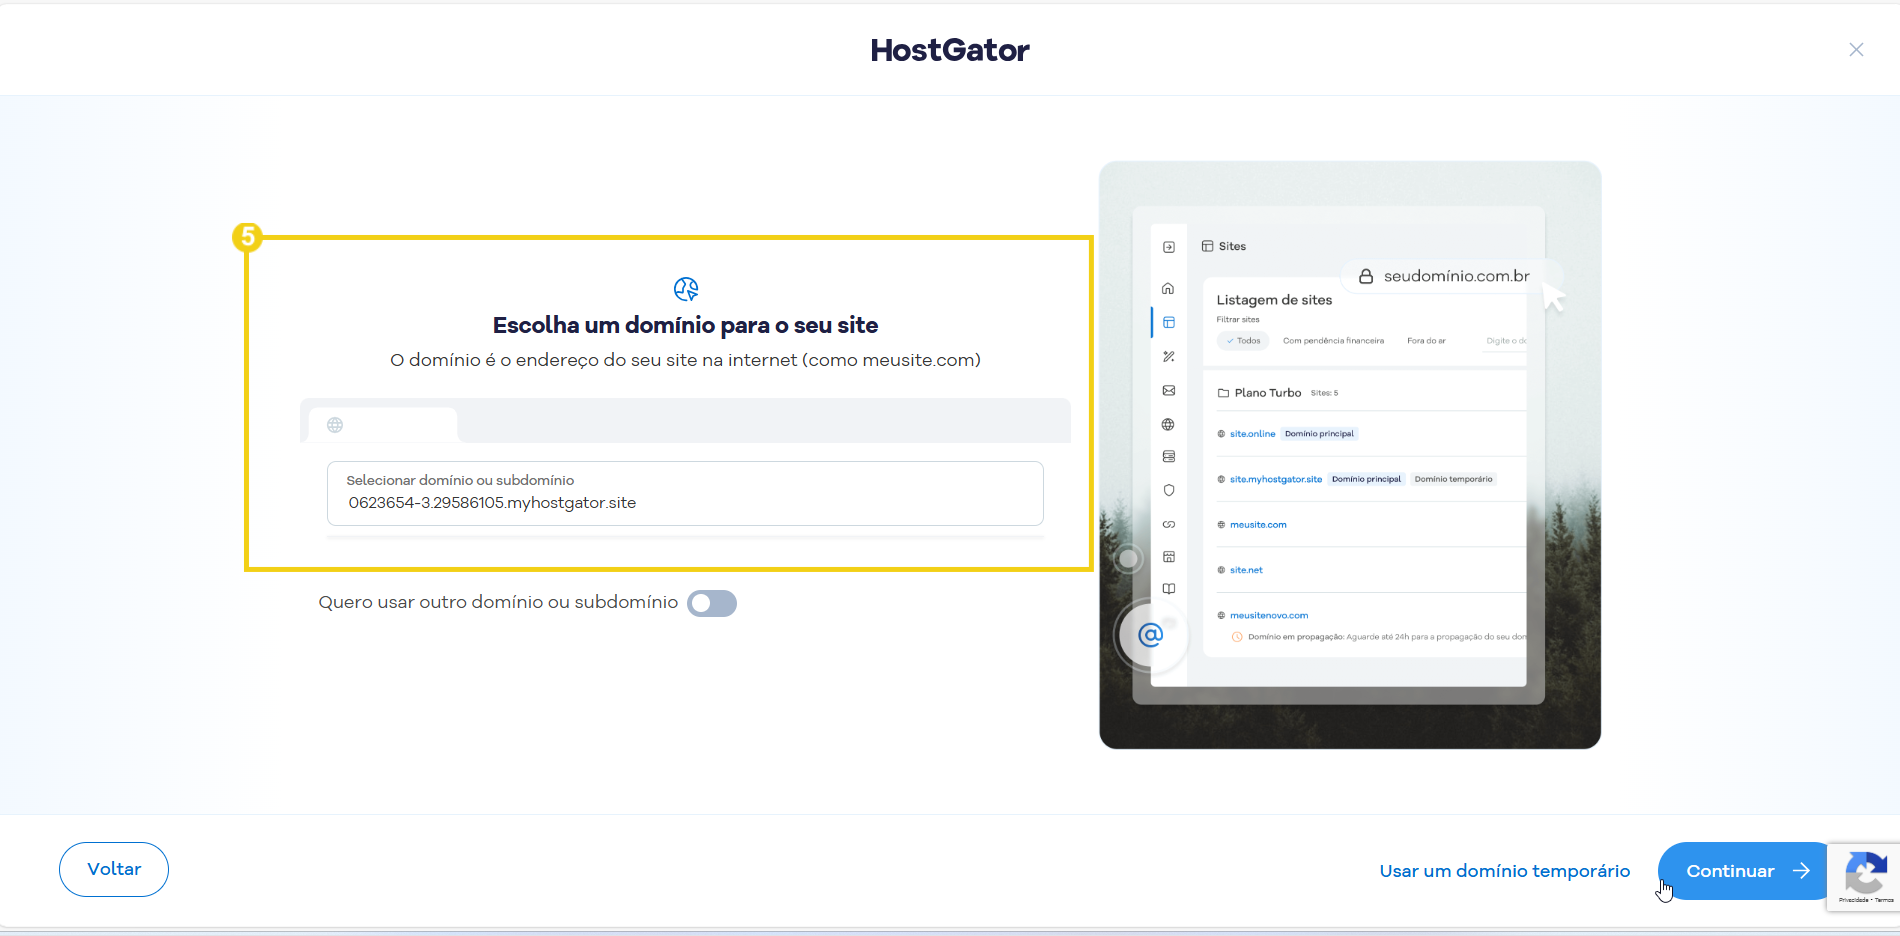
Task: Click the expand-arrow icon atop illustration sidebar
Action: [1169, 247]
